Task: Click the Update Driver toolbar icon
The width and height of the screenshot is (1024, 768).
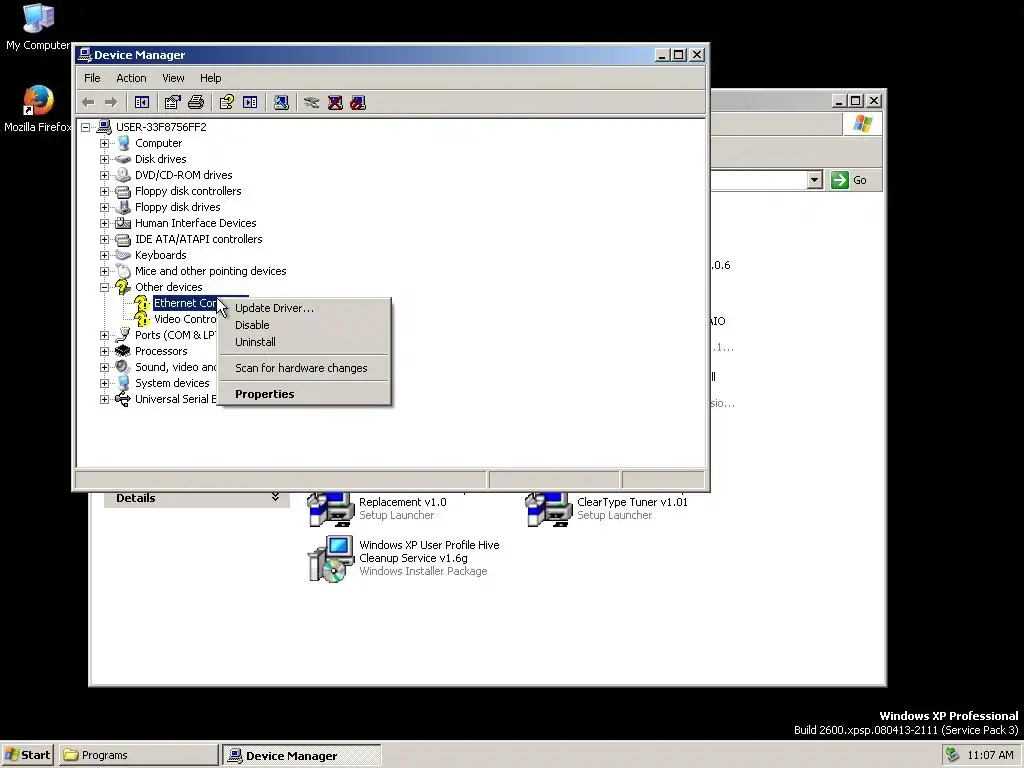Action: coord(312,103)
